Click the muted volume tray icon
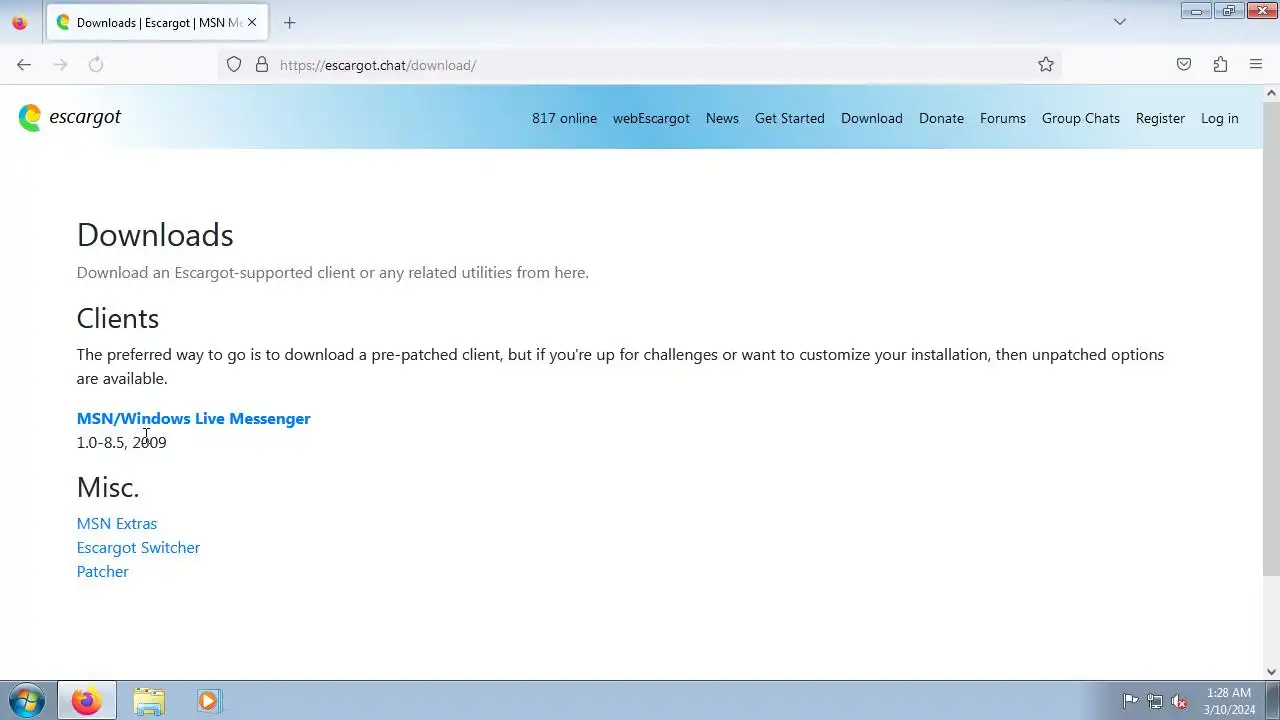The image size is (1280, 720). pos(1179,701)
